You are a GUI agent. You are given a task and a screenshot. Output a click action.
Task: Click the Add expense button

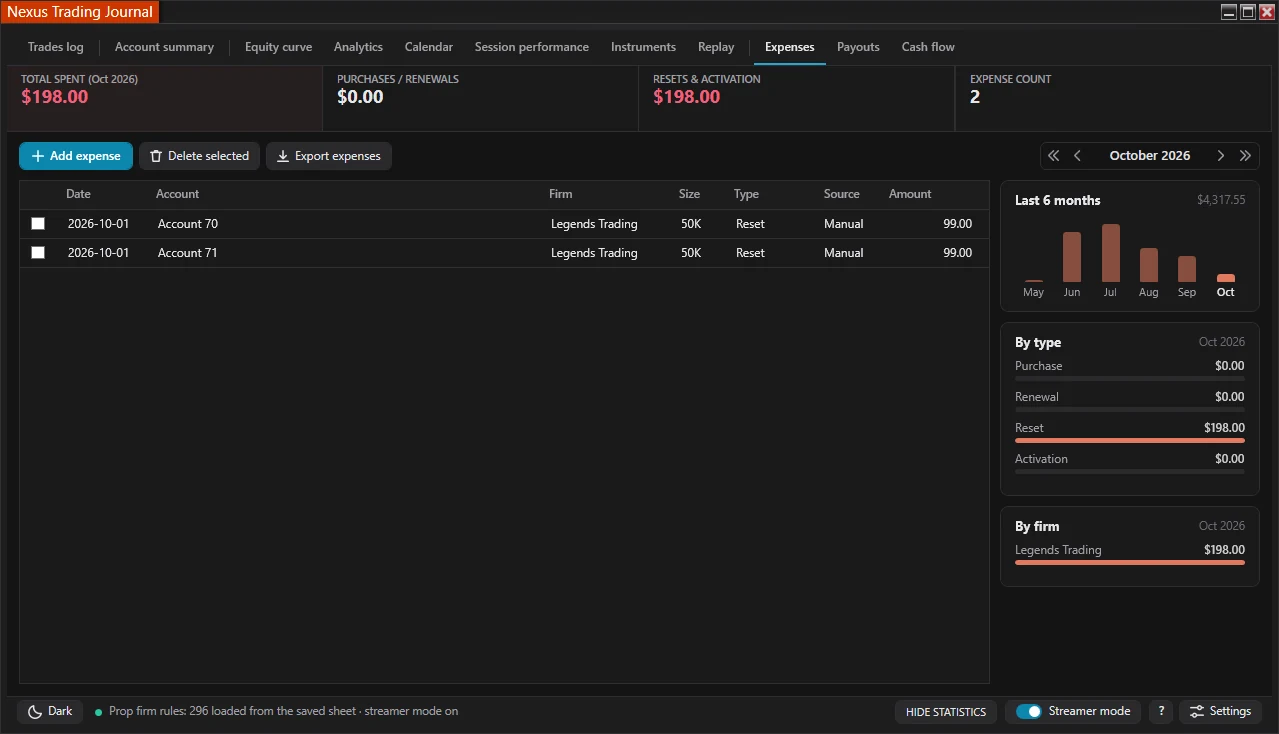tap(76, 156)
